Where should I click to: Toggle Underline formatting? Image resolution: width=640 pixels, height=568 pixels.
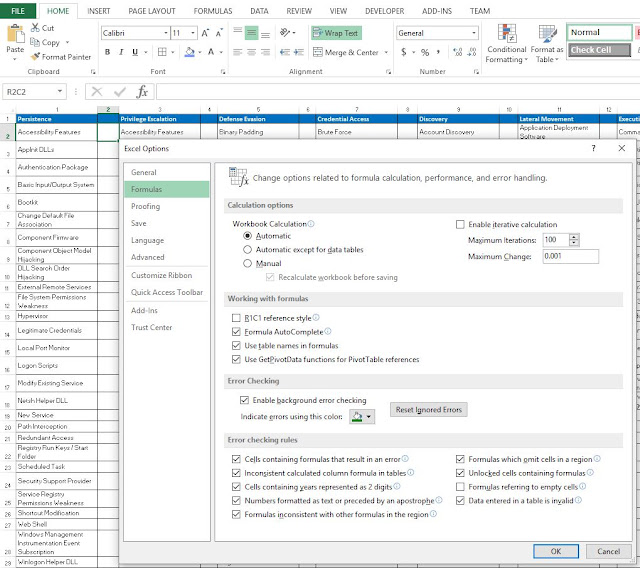(x=135, y=52)
